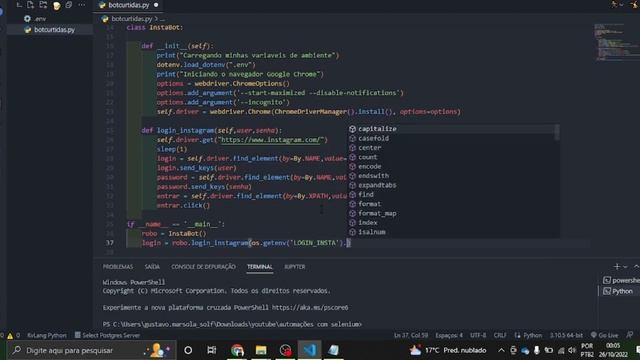Click the maximize panel chevron icon
This screenshot has height=360, width=640.
coord(636,267)
